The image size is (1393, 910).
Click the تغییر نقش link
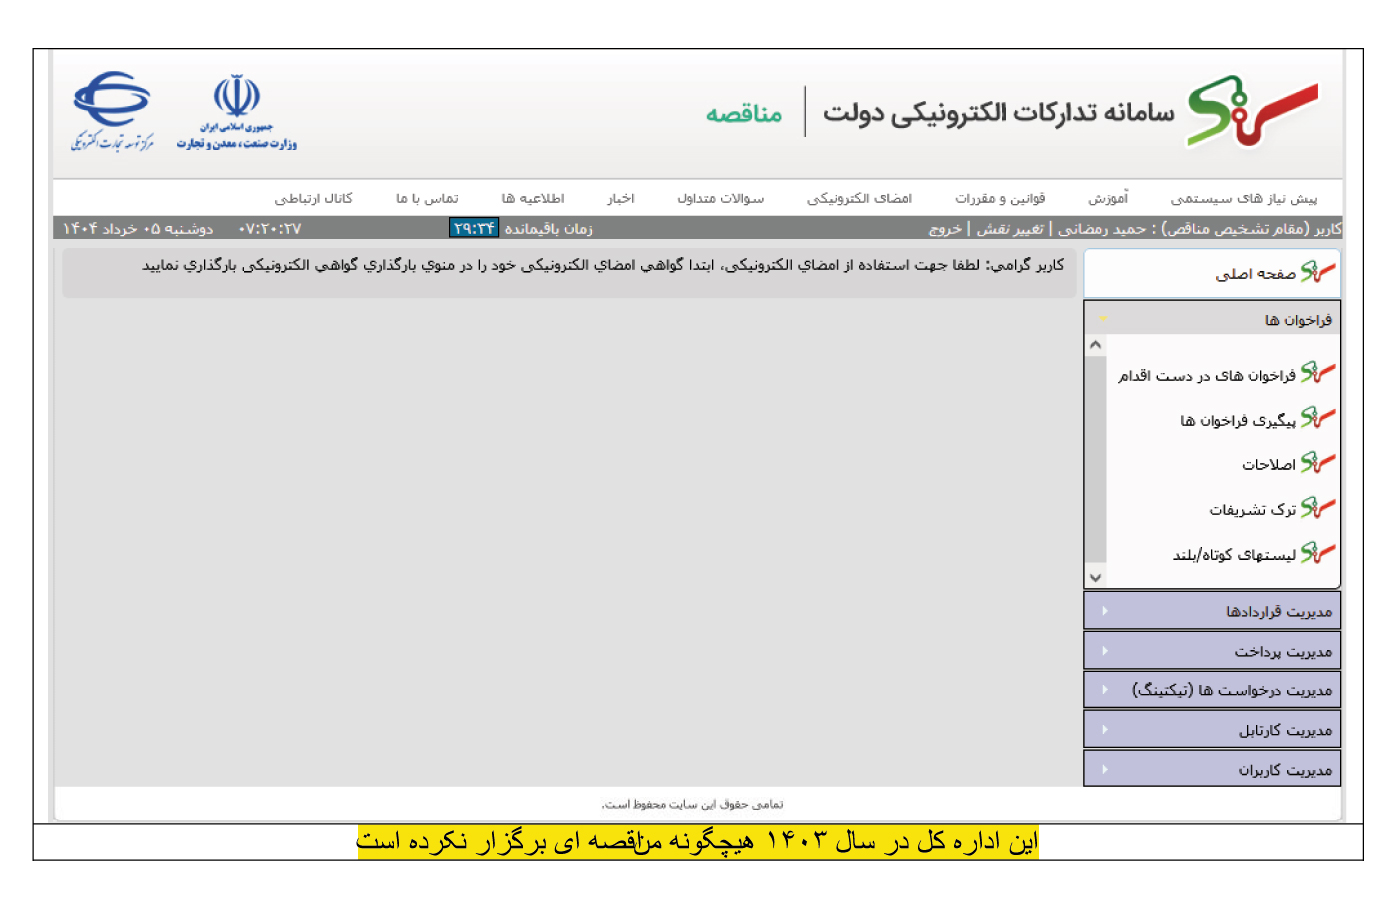[x=1010, y=229]
